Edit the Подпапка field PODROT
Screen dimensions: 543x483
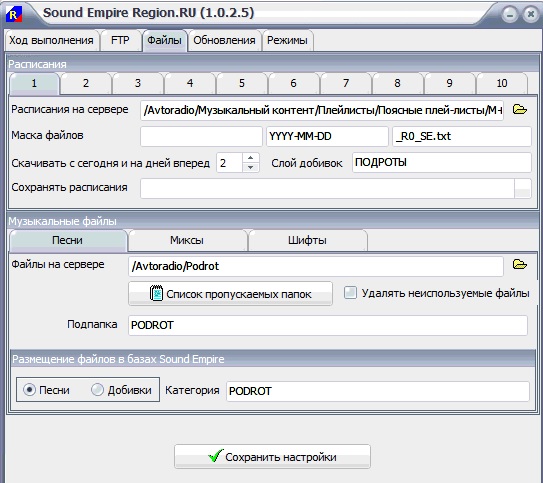click(x=328, y=325)
